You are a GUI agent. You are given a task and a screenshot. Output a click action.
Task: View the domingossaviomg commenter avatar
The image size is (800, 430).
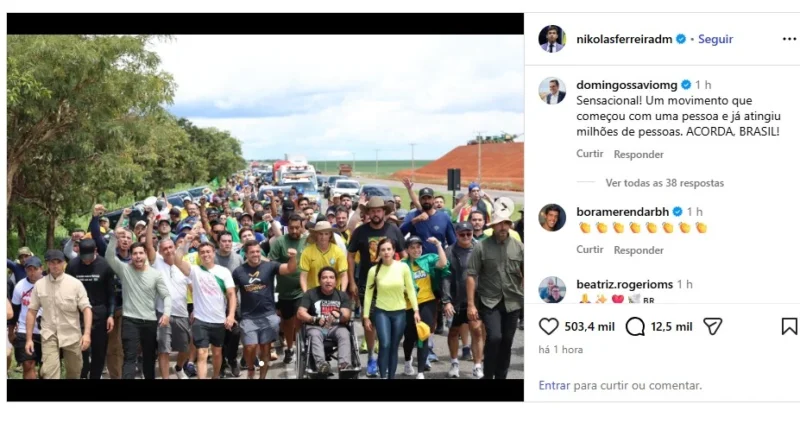pos(552,91)
